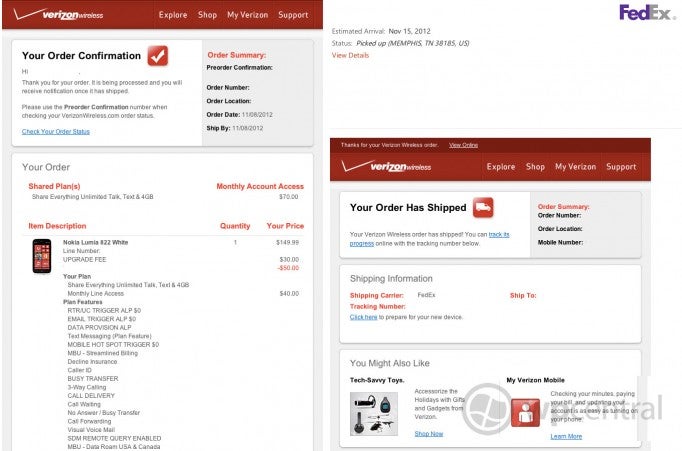The height and width of the screenshot is (451, 682).
Task: Click the Verizon Wireless logo in the shipped email
Action: click(x=386, y=166)
